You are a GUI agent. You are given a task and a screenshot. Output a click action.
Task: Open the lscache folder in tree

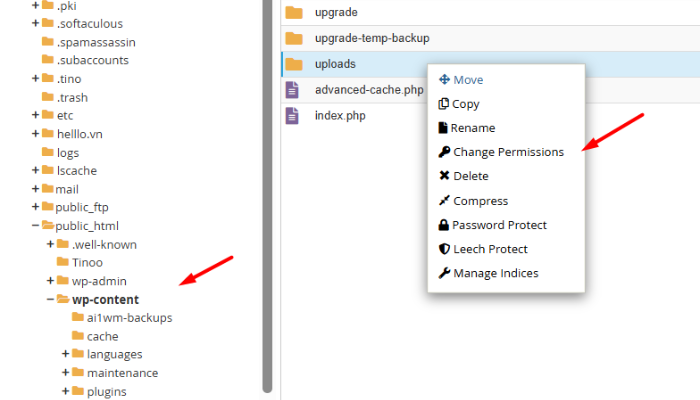click(x=76, y=171)
